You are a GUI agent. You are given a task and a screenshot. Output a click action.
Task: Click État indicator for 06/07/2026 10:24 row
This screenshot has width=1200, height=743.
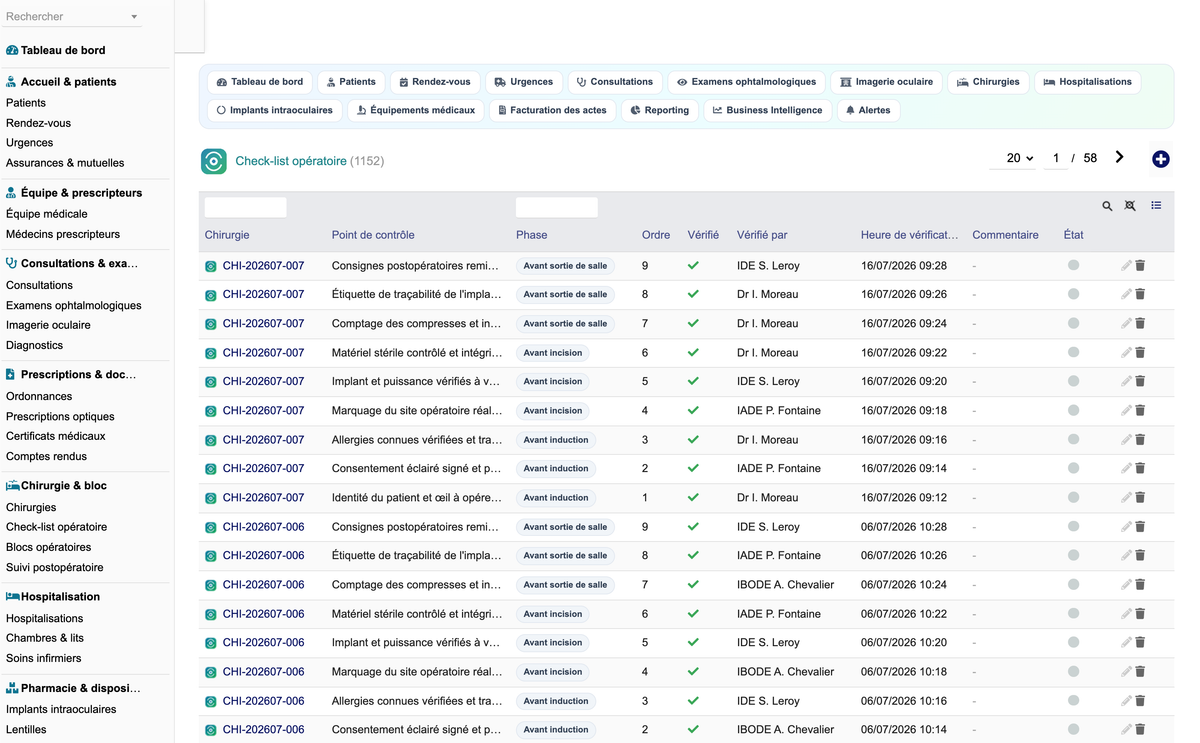[1073, 584]
